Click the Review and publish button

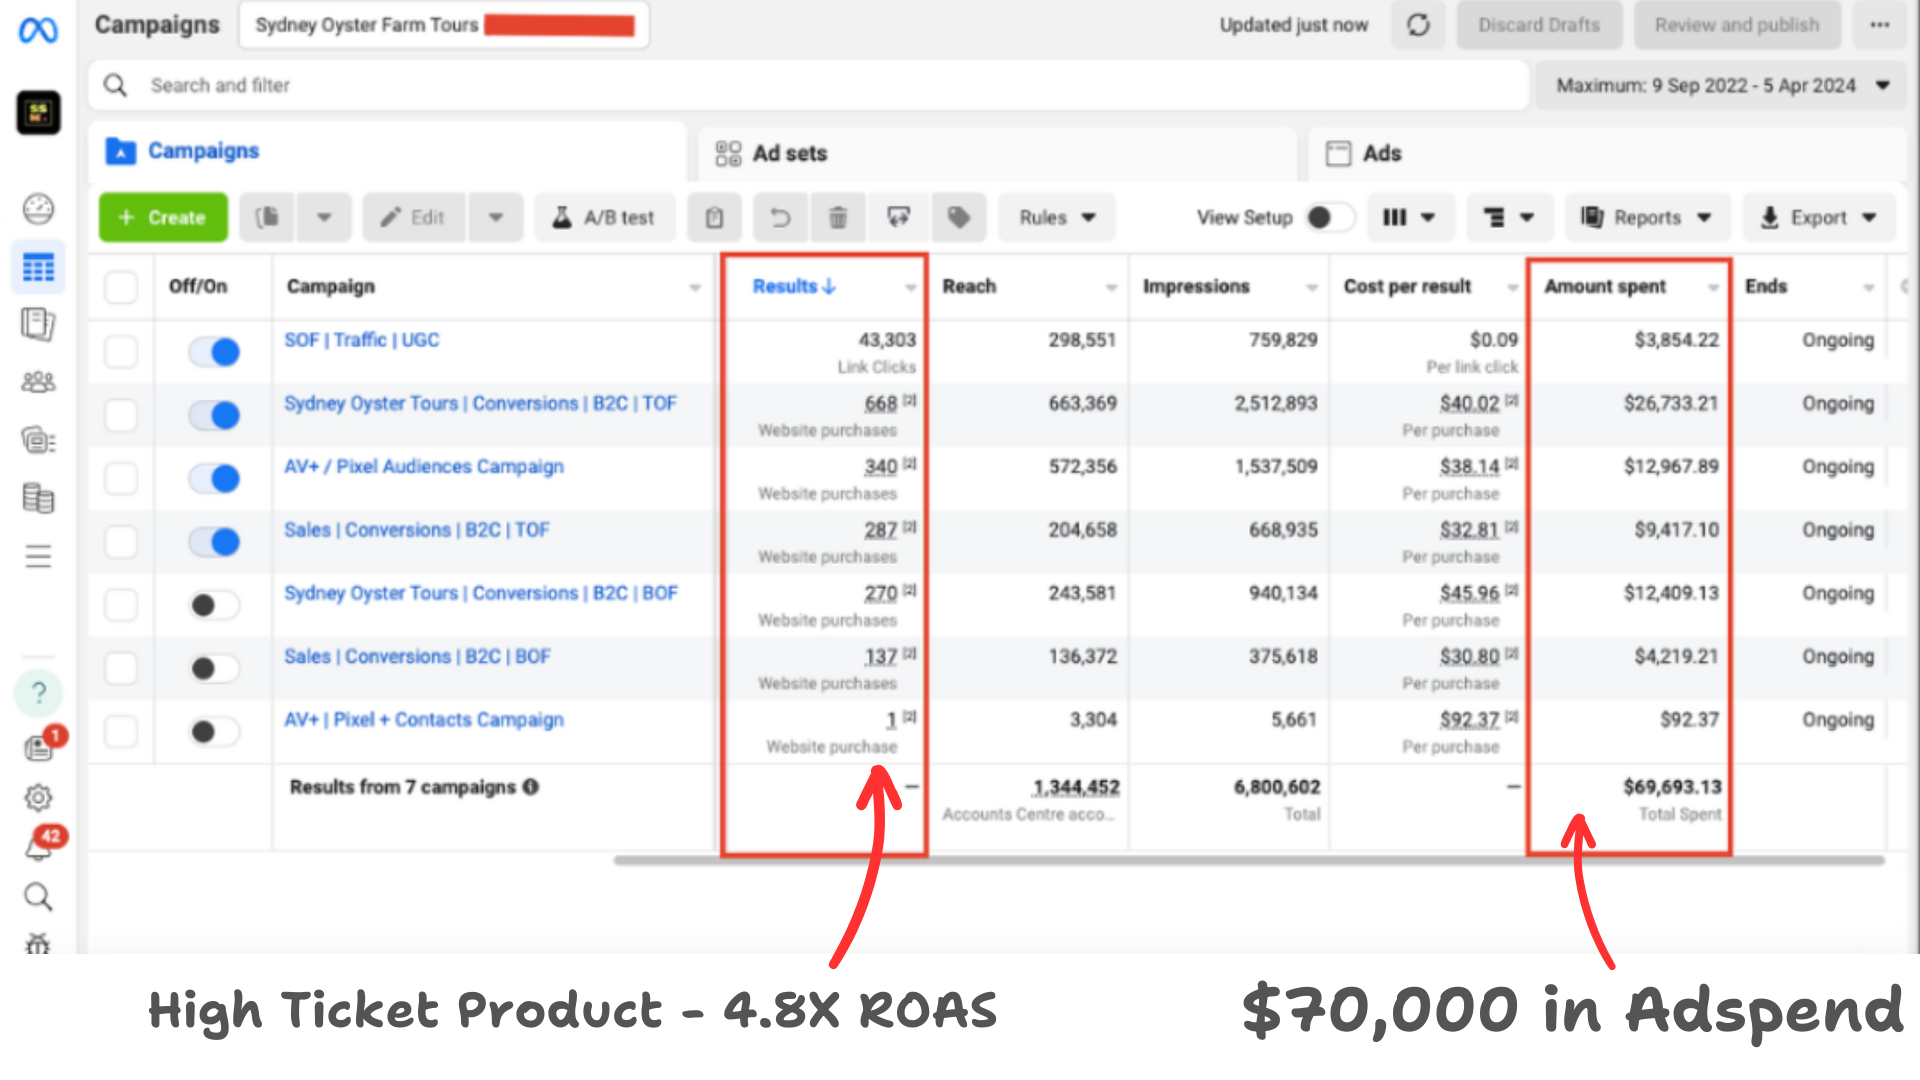(1736, 25)
